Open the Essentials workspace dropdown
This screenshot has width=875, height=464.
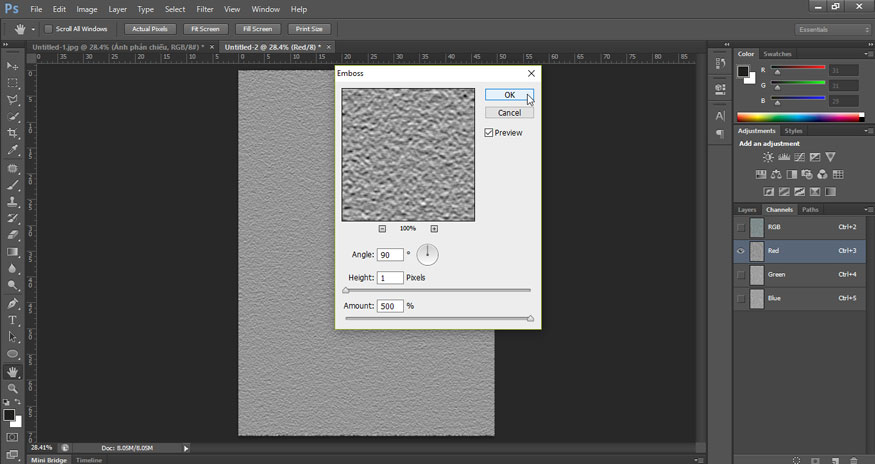(832, 30)
